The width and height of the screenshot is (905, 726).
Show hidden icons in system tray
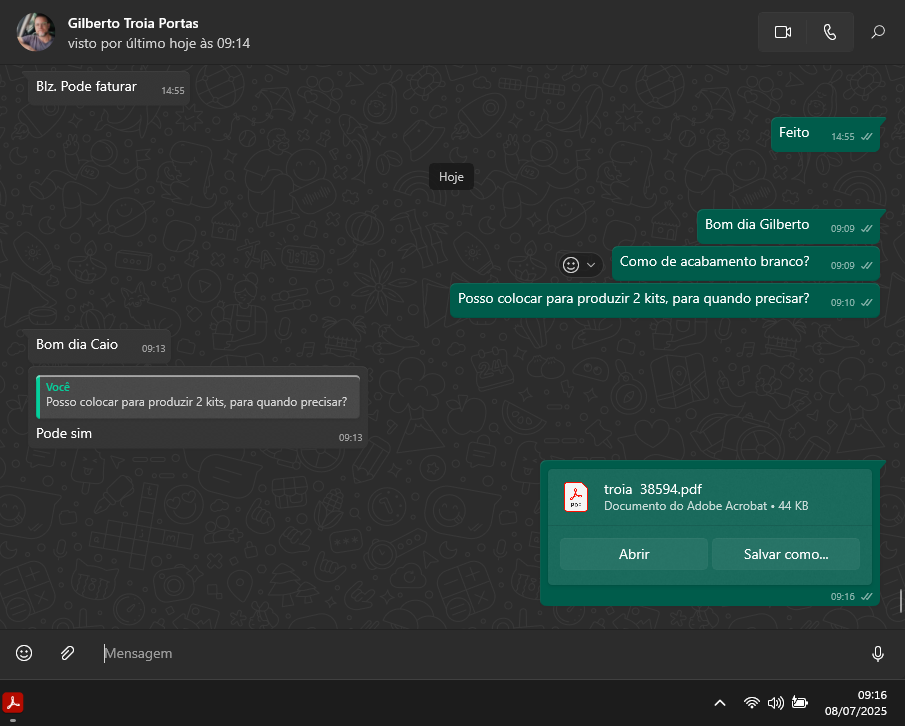[x=719, y=702]
